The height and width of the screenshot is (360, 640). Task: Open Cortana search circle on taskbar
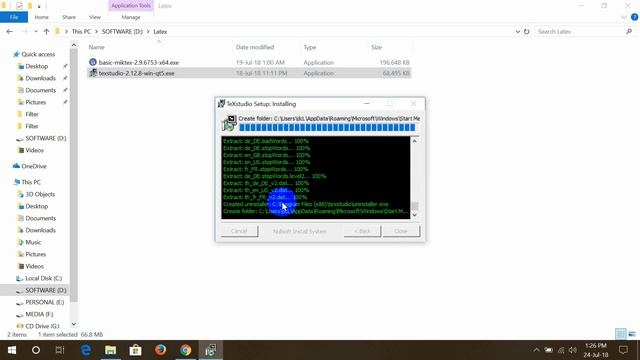coord(36,350)
